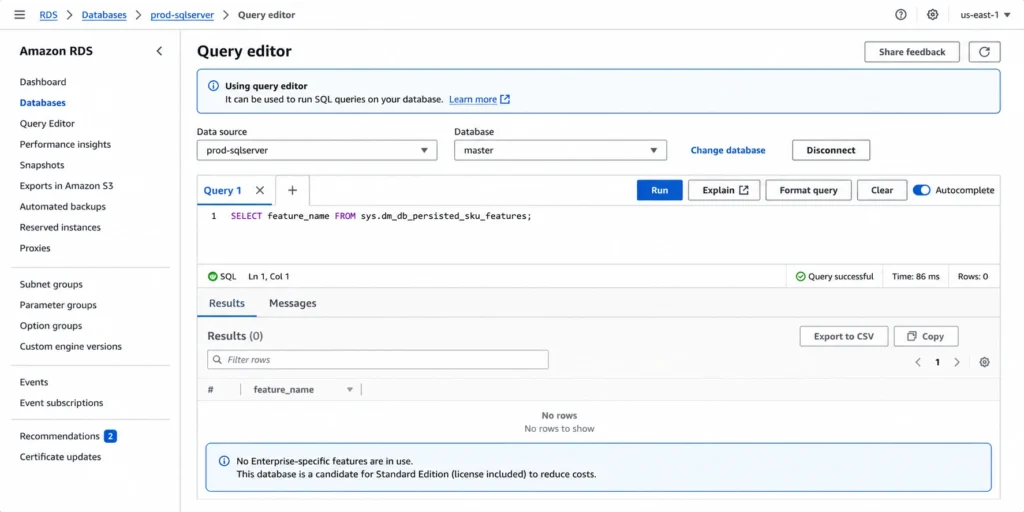Screen dimensions: 1024x512
Task: Sort by feature_name column arrow
Action: point(349,389)
